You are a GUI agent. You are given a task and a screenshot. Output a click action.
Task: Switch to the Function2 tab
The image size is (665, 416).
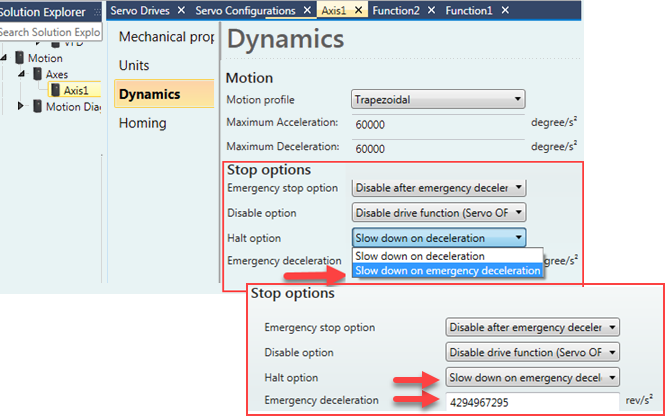point(395,10)
